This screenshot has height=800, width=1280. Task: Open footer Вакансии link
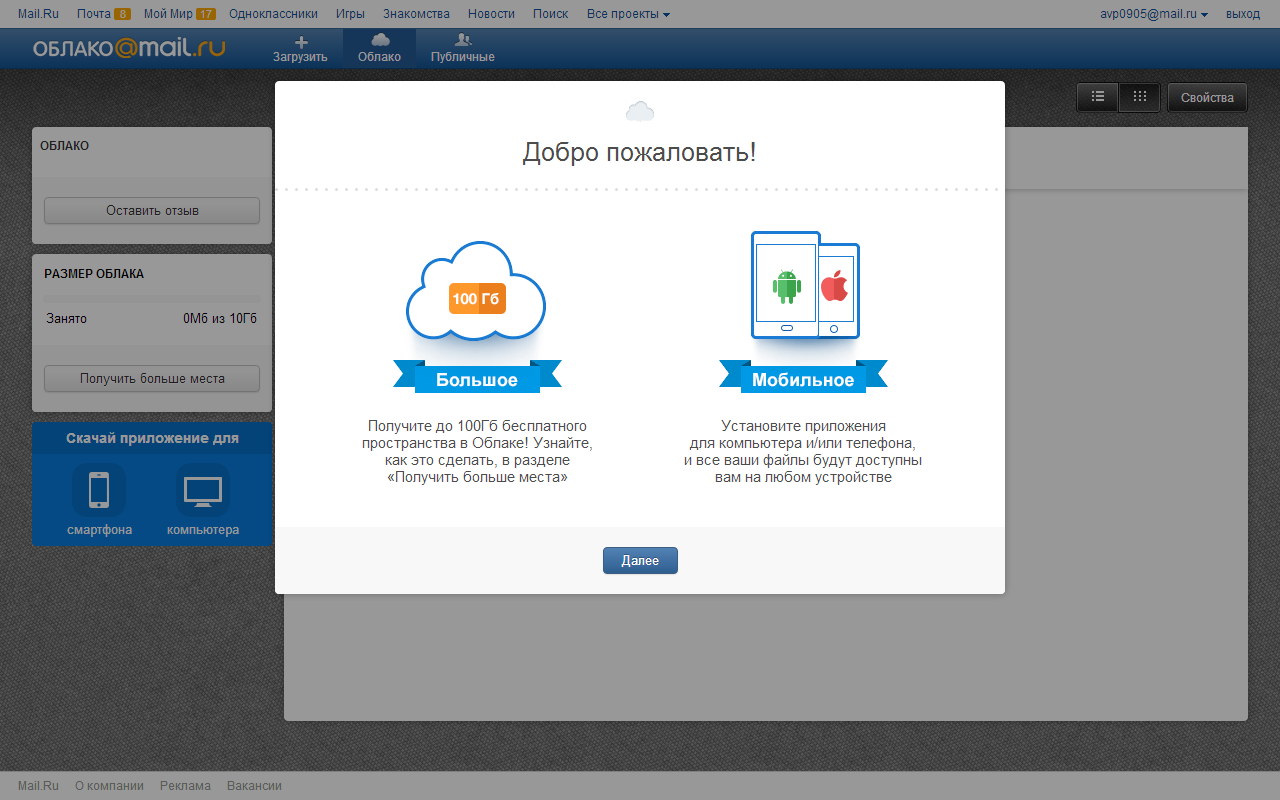pos(254,786)
